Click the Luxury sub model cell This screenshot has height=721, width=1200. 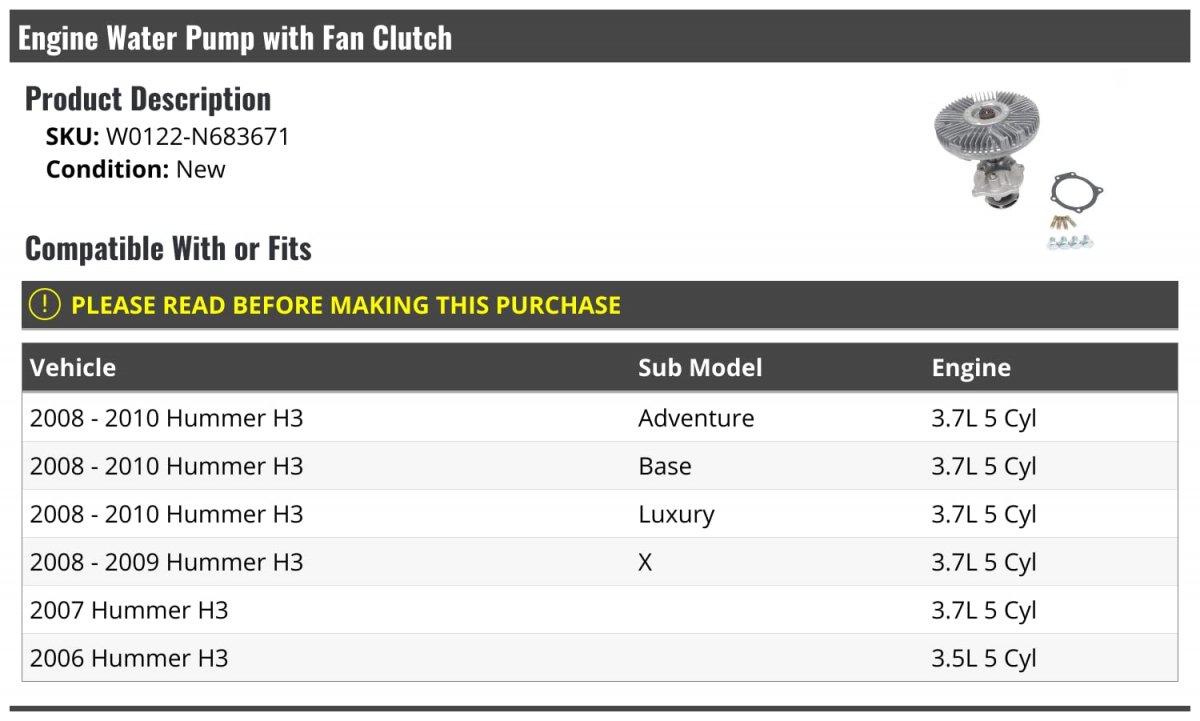click(x=676, y=515)
